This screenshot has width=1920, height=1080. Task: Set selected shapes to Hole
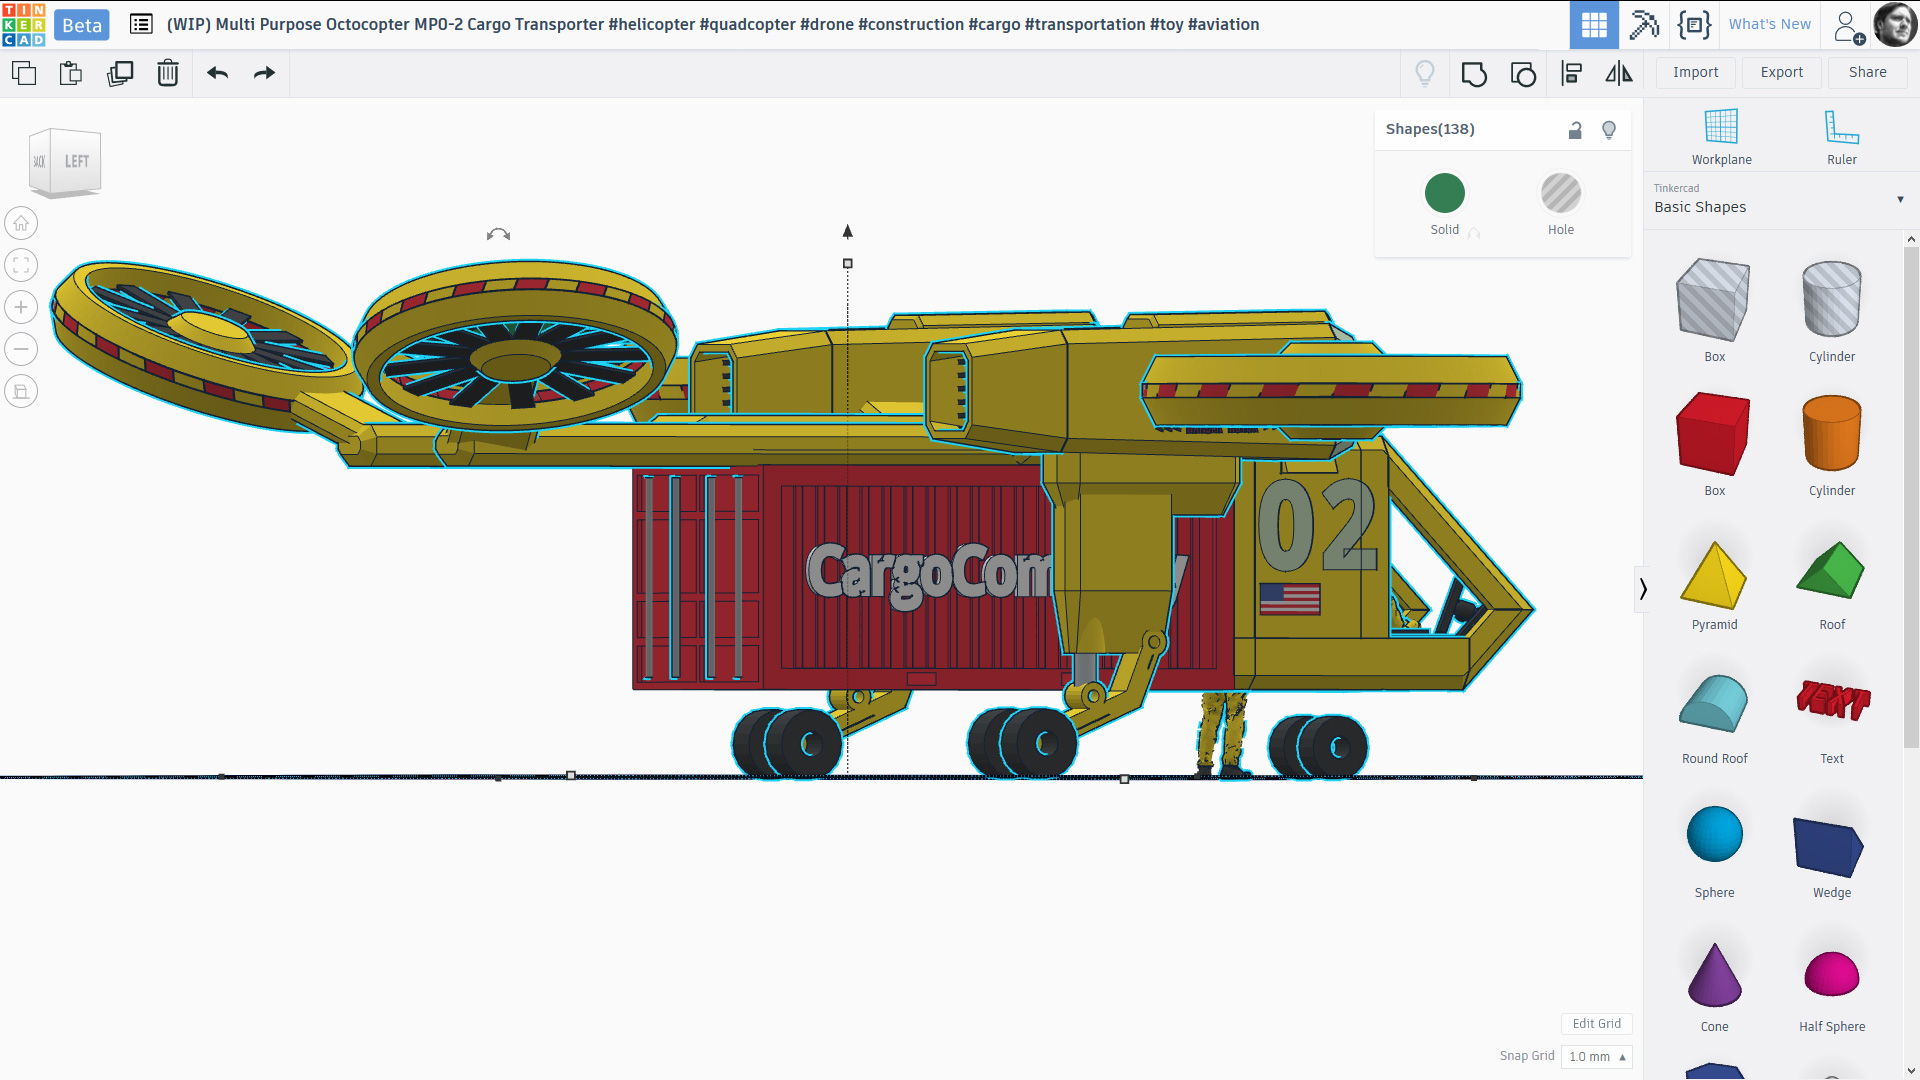[x=1560, y=194]
